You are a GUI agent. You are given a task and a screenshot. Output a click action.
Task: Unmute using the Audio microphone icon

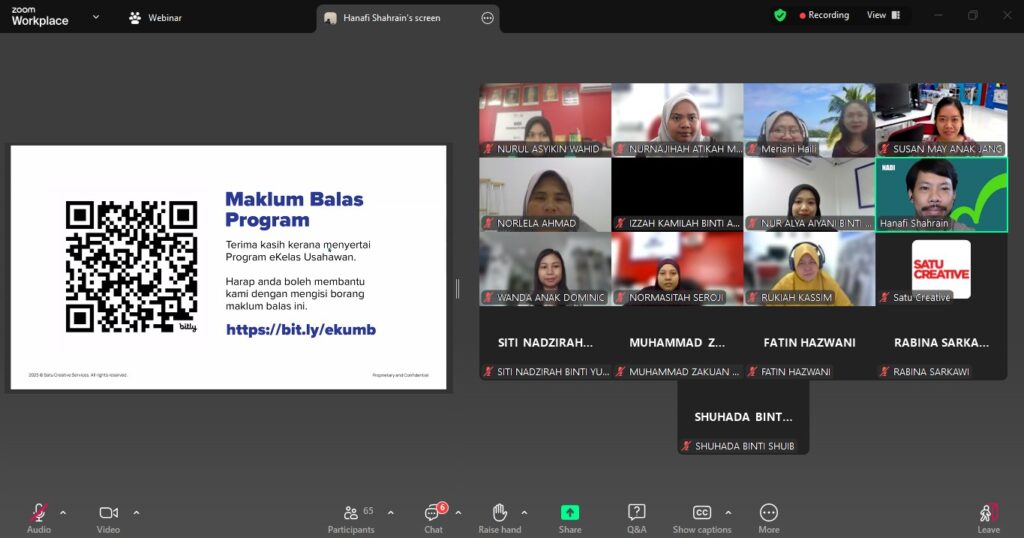point(39,513)
